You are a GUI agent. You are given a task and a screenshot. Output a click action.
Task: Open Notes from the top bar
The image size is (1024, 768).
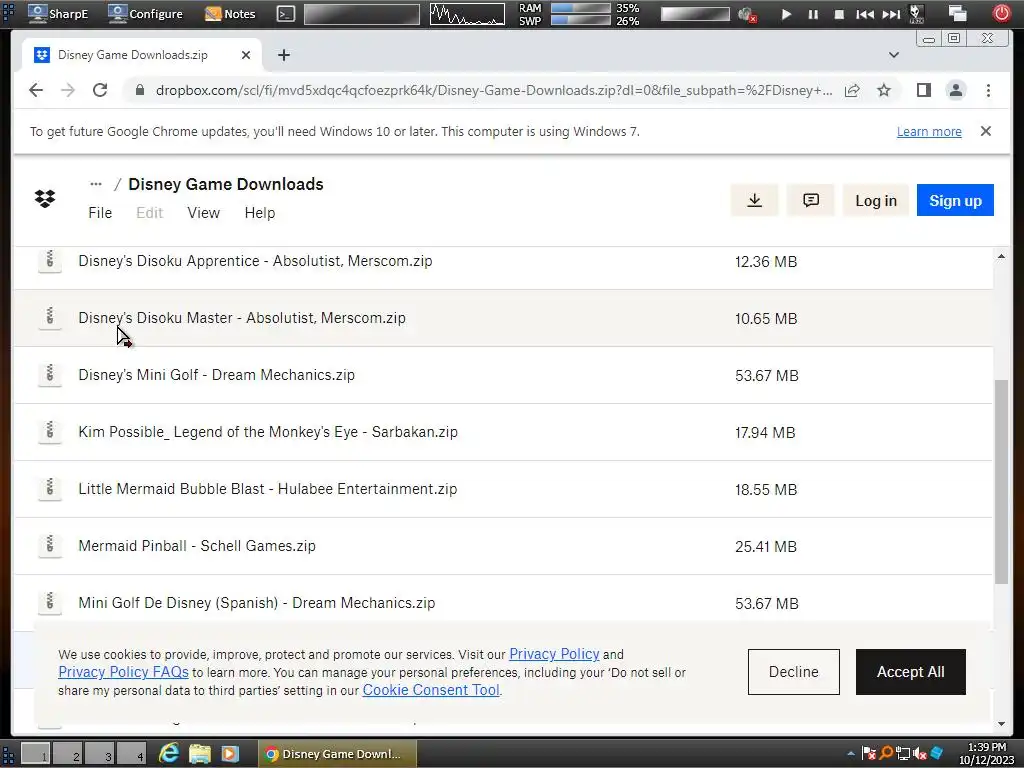230,14
